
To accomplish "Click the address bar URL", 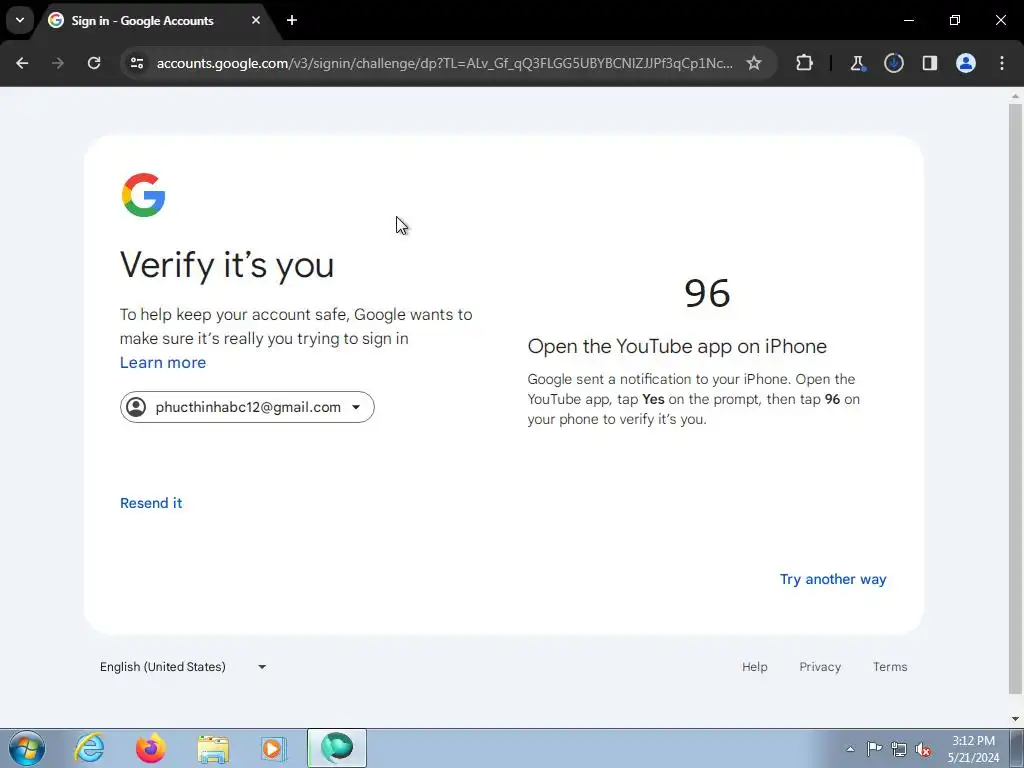I will tap(444, 63).
